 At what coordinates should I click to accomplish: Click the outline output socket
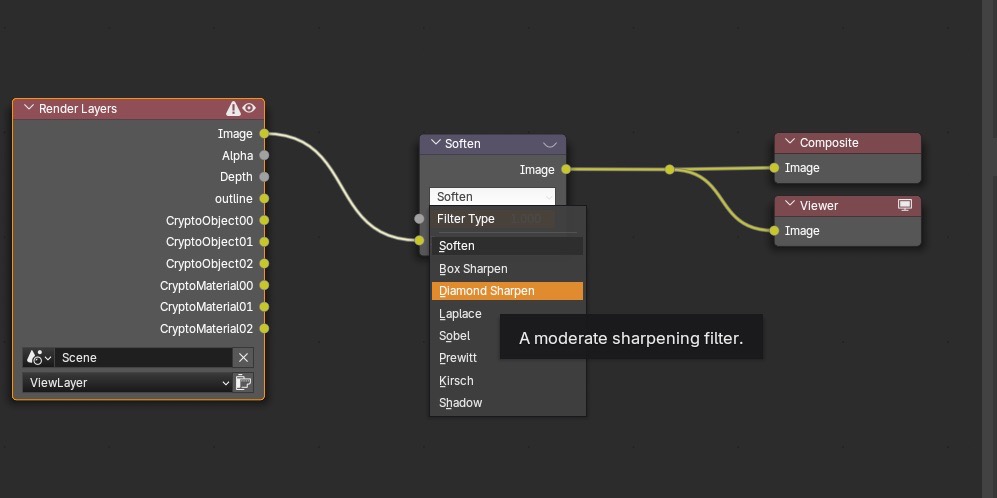[264, 198]
